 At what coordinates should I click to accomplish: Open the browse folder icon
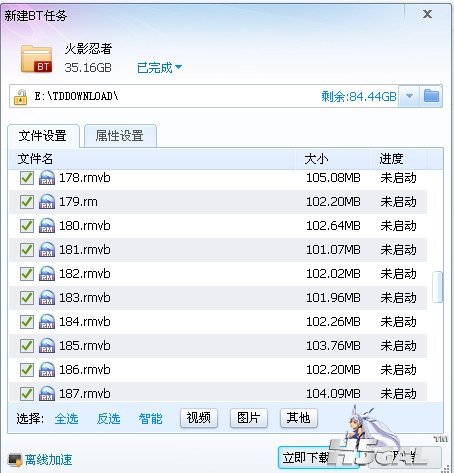click(x=431, y=96)
